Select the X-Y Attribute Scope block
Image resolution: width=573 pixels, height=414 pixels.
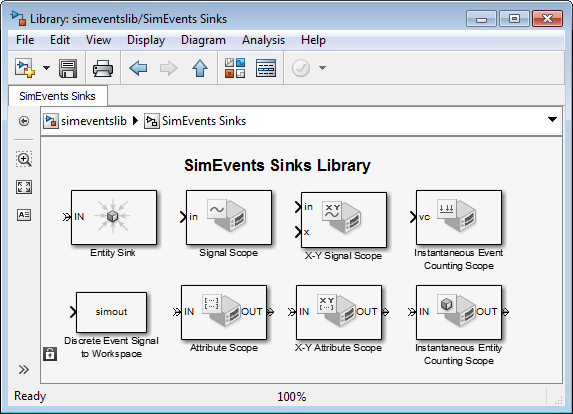coord(339,312)
